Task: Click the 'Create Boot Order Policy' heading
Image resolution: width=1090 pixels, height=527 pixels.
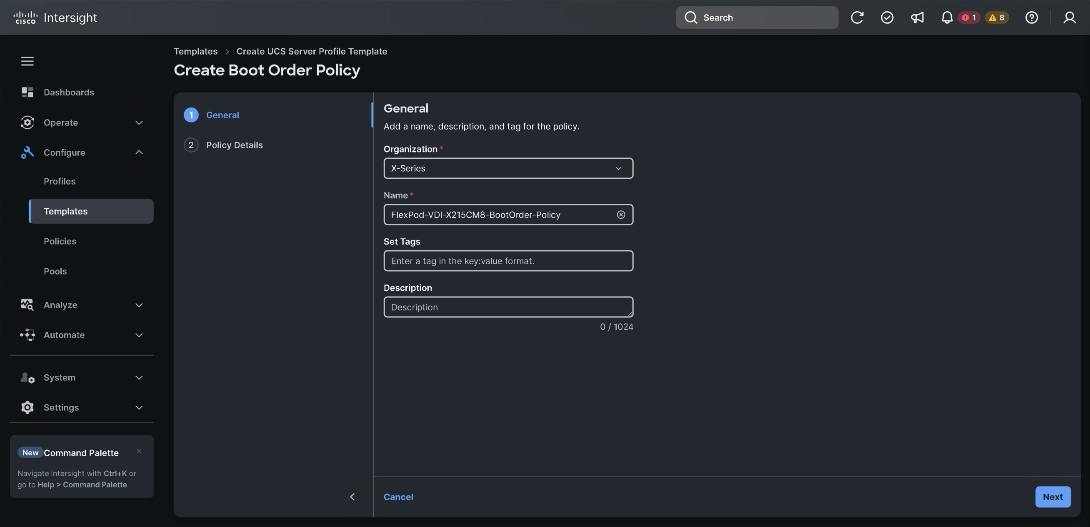Action: click(x=267, y=70)
